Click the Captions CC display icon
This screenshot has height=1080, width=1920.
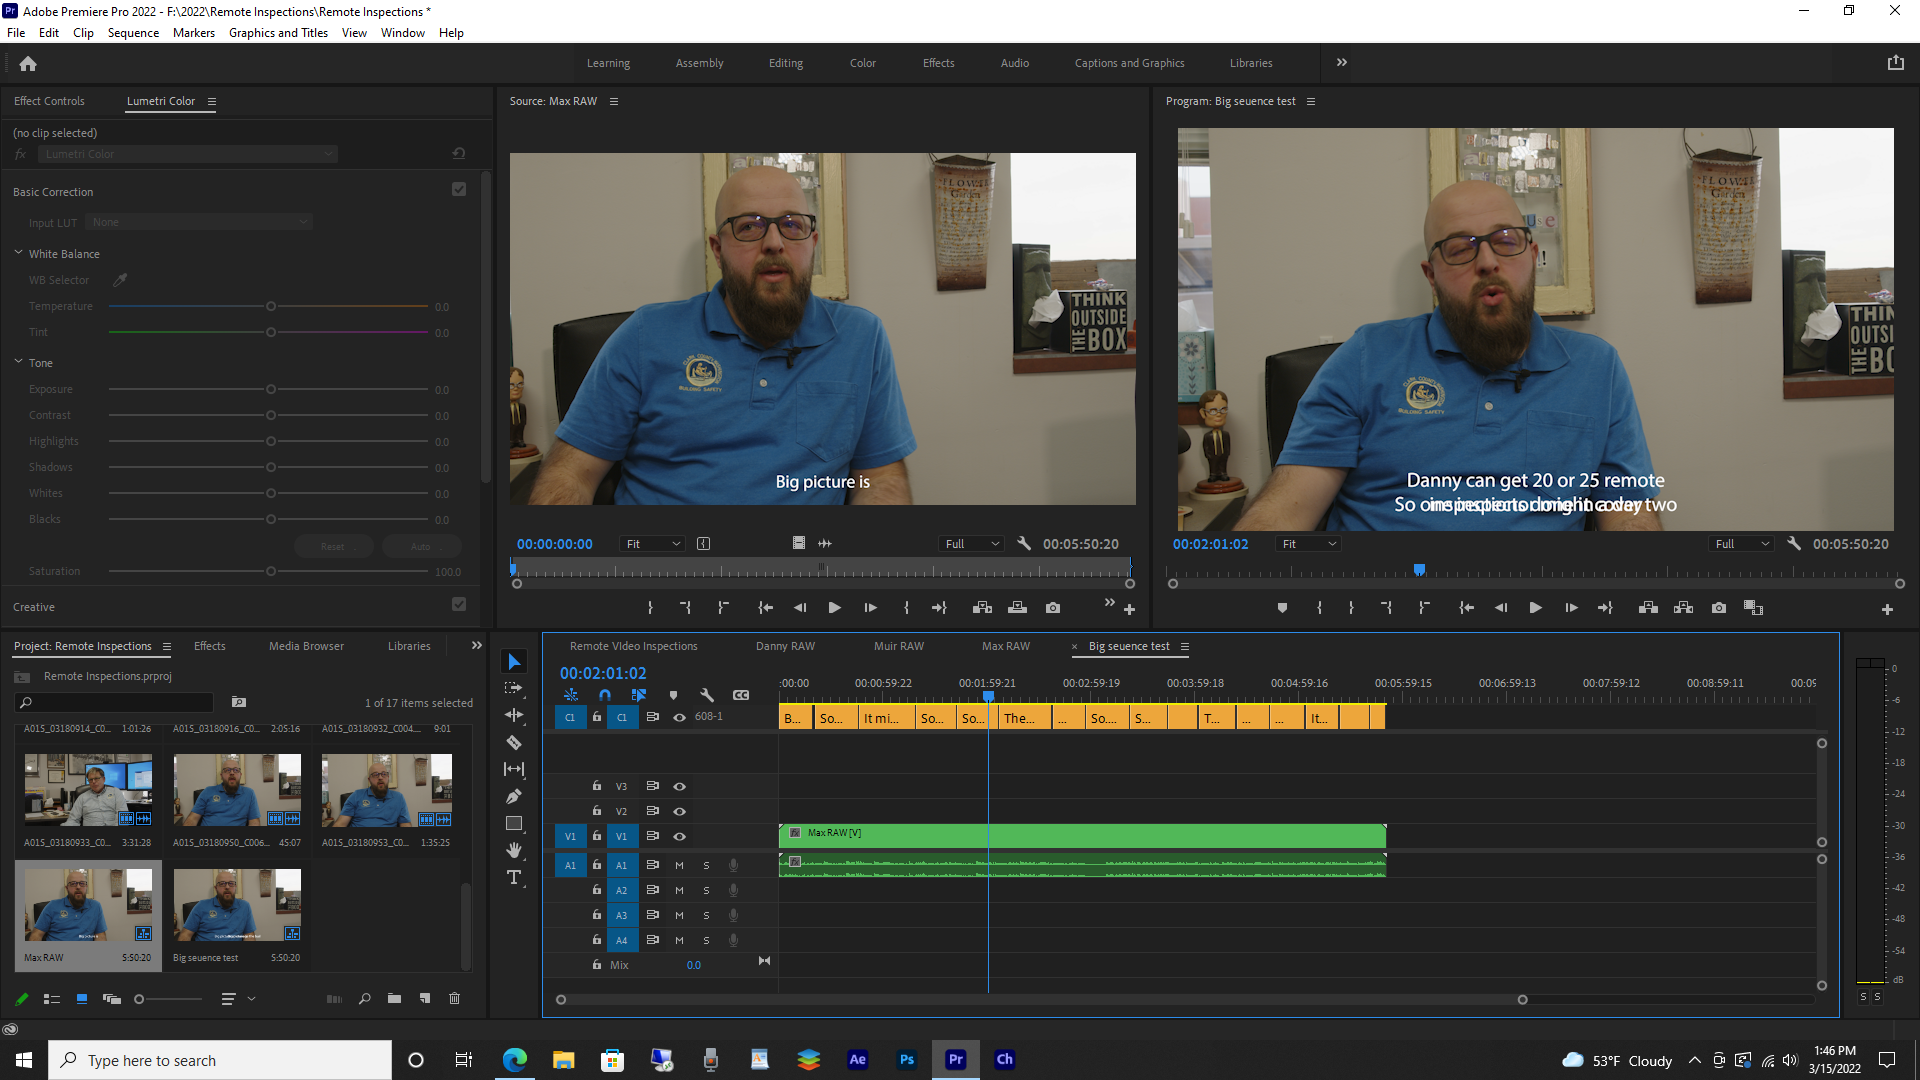(741, 694)
